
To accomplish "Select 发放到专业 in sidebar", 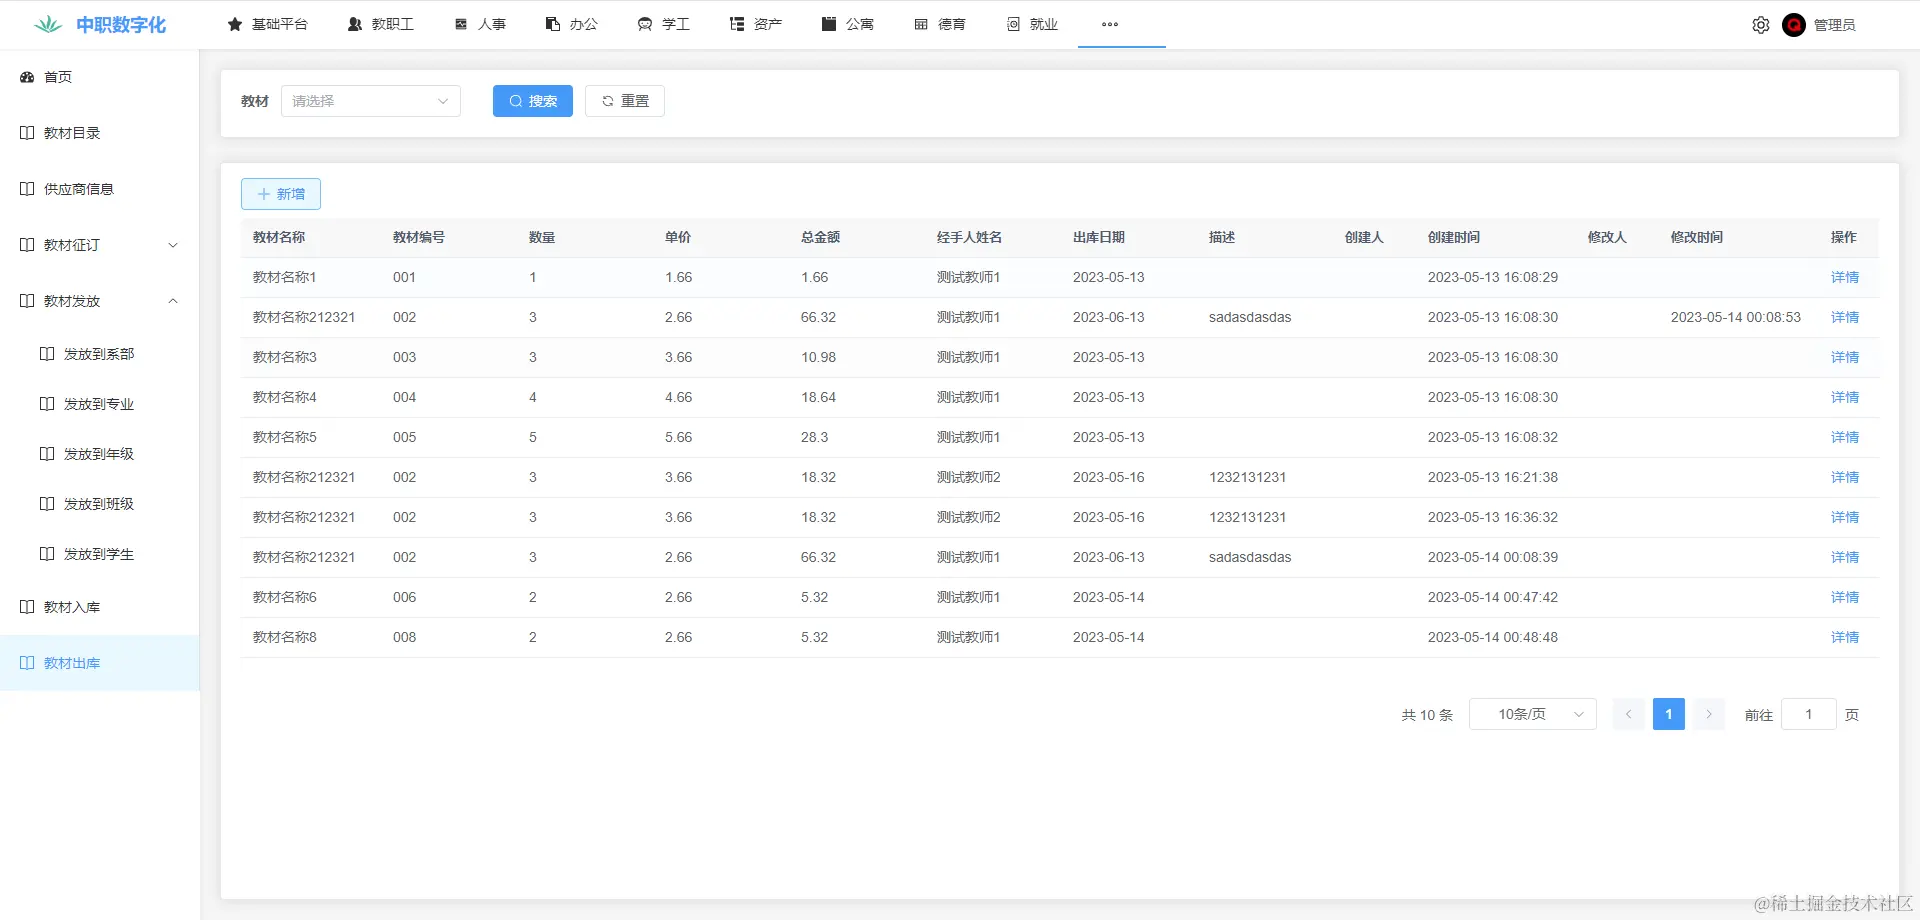I will [x=99, y=404].
